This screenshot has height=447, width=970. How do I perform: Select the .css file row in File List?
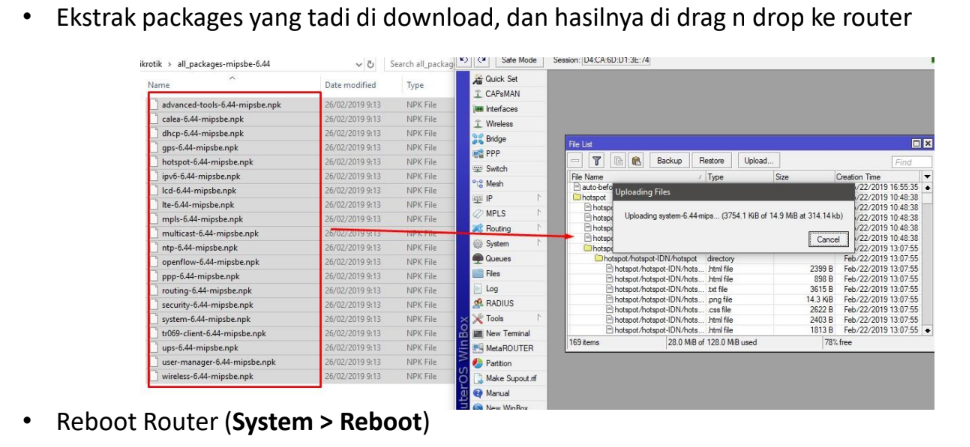tap(745, 309)
